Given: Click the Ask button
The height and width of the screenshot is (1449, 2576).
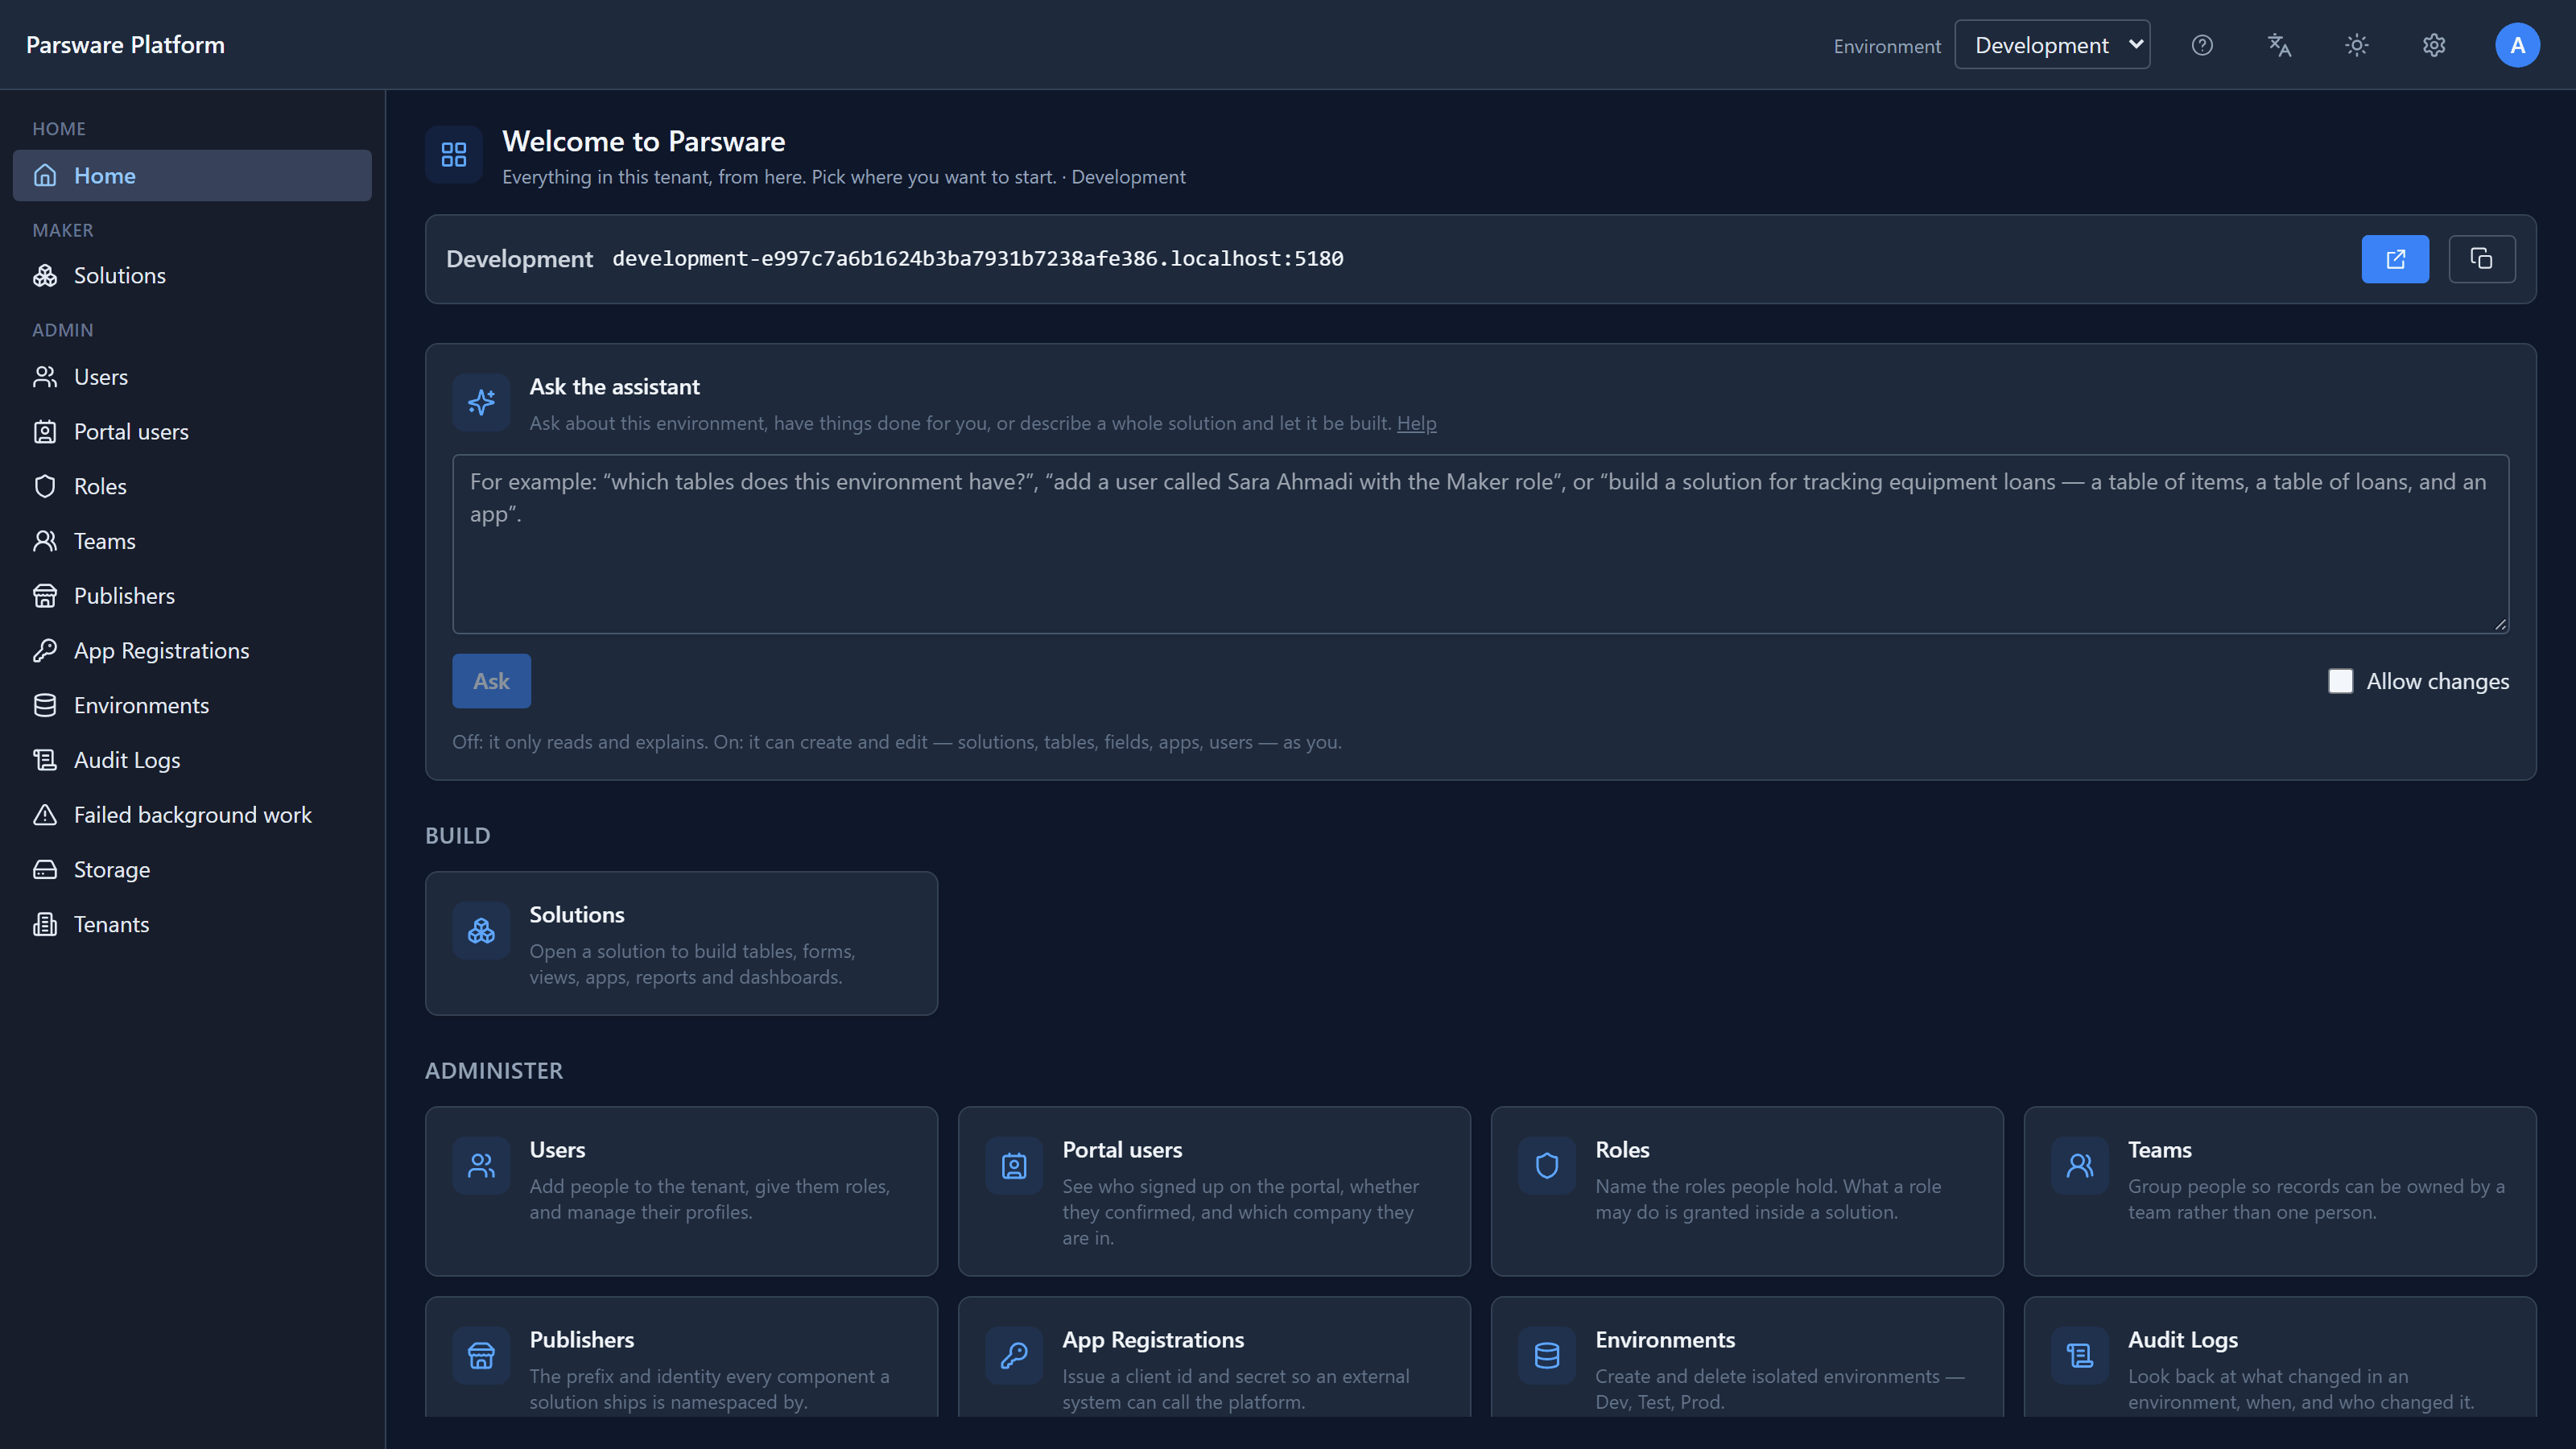Looking at the screenshot, I should point(491,681).
